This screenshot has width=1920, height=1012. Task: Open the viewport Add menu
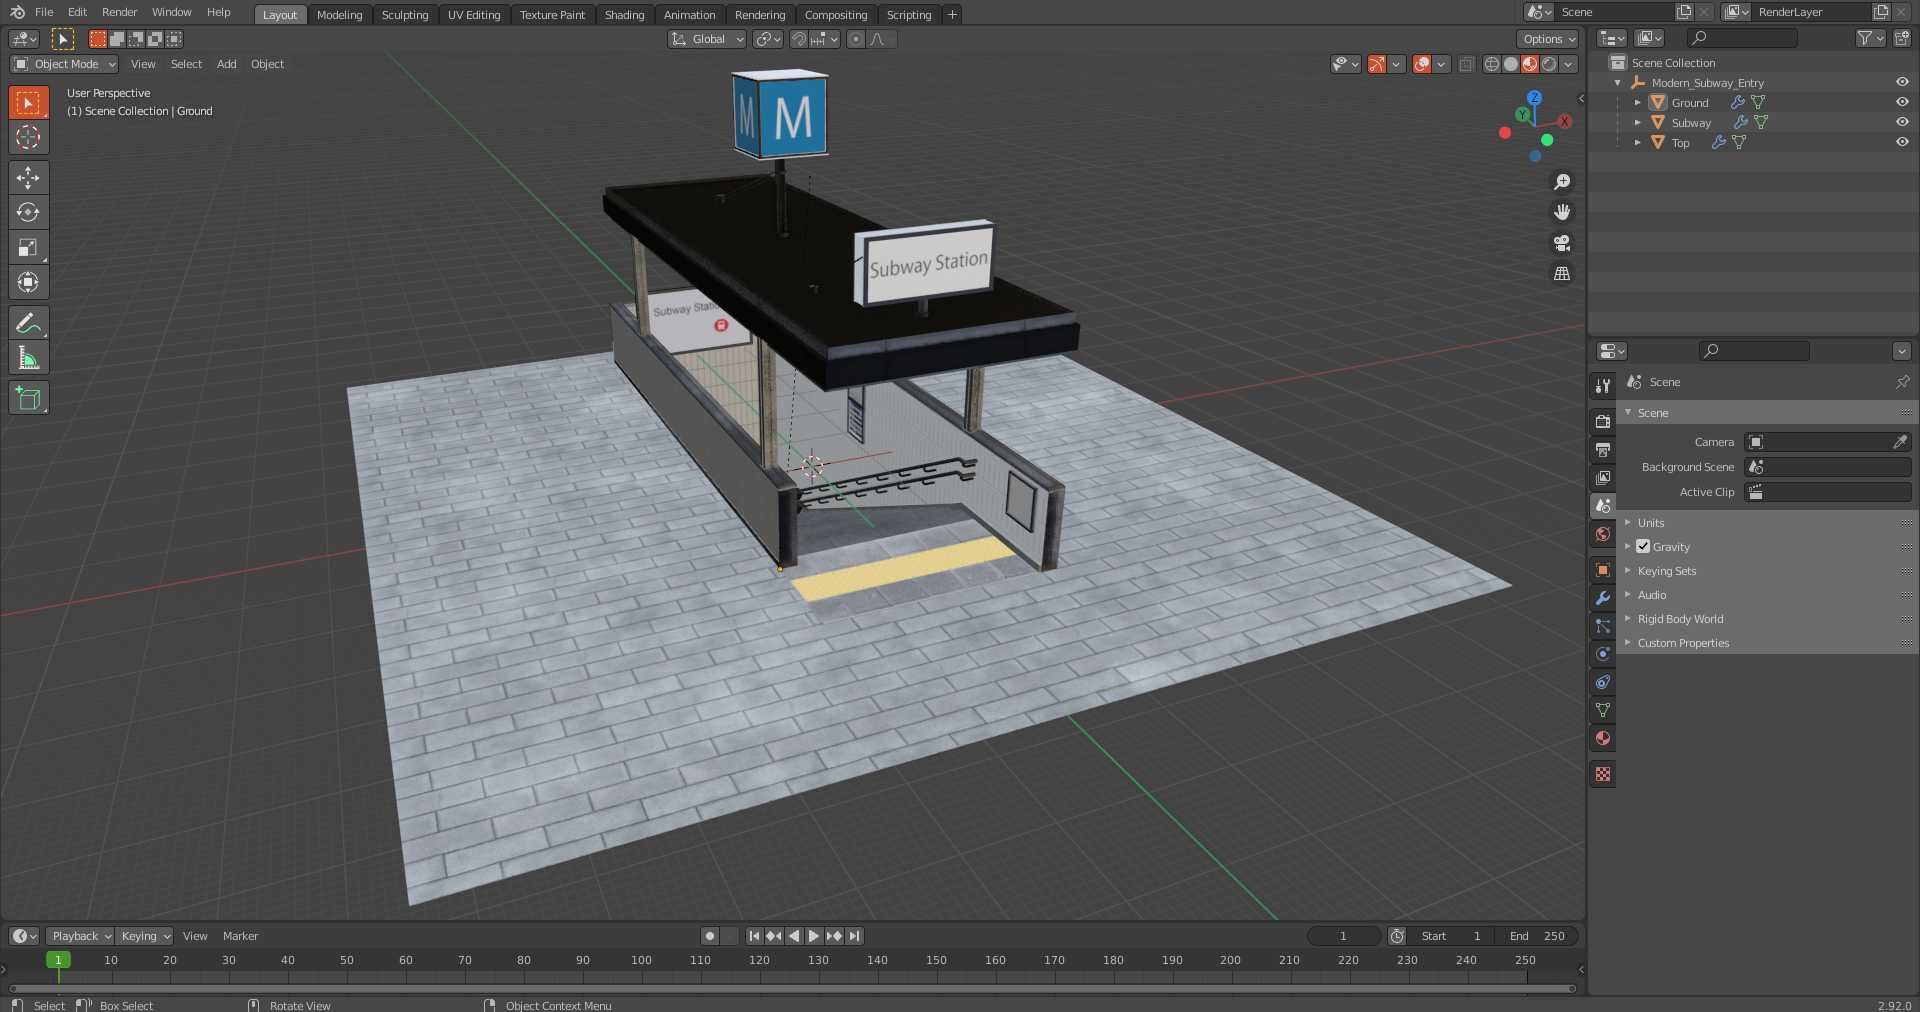coord(227,64)
